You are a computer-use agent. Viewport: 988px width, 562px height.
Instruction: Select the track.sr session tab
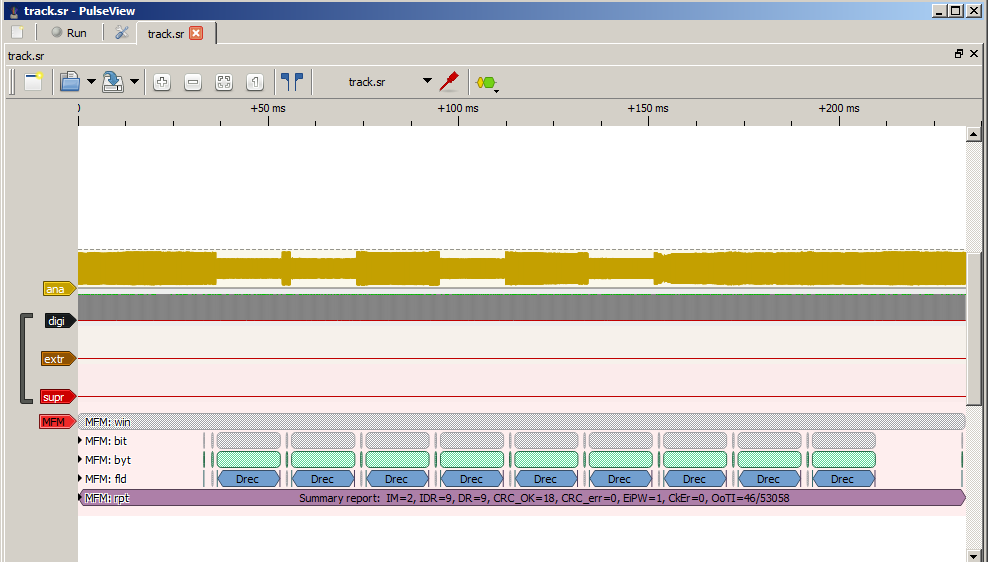point(166,33)
